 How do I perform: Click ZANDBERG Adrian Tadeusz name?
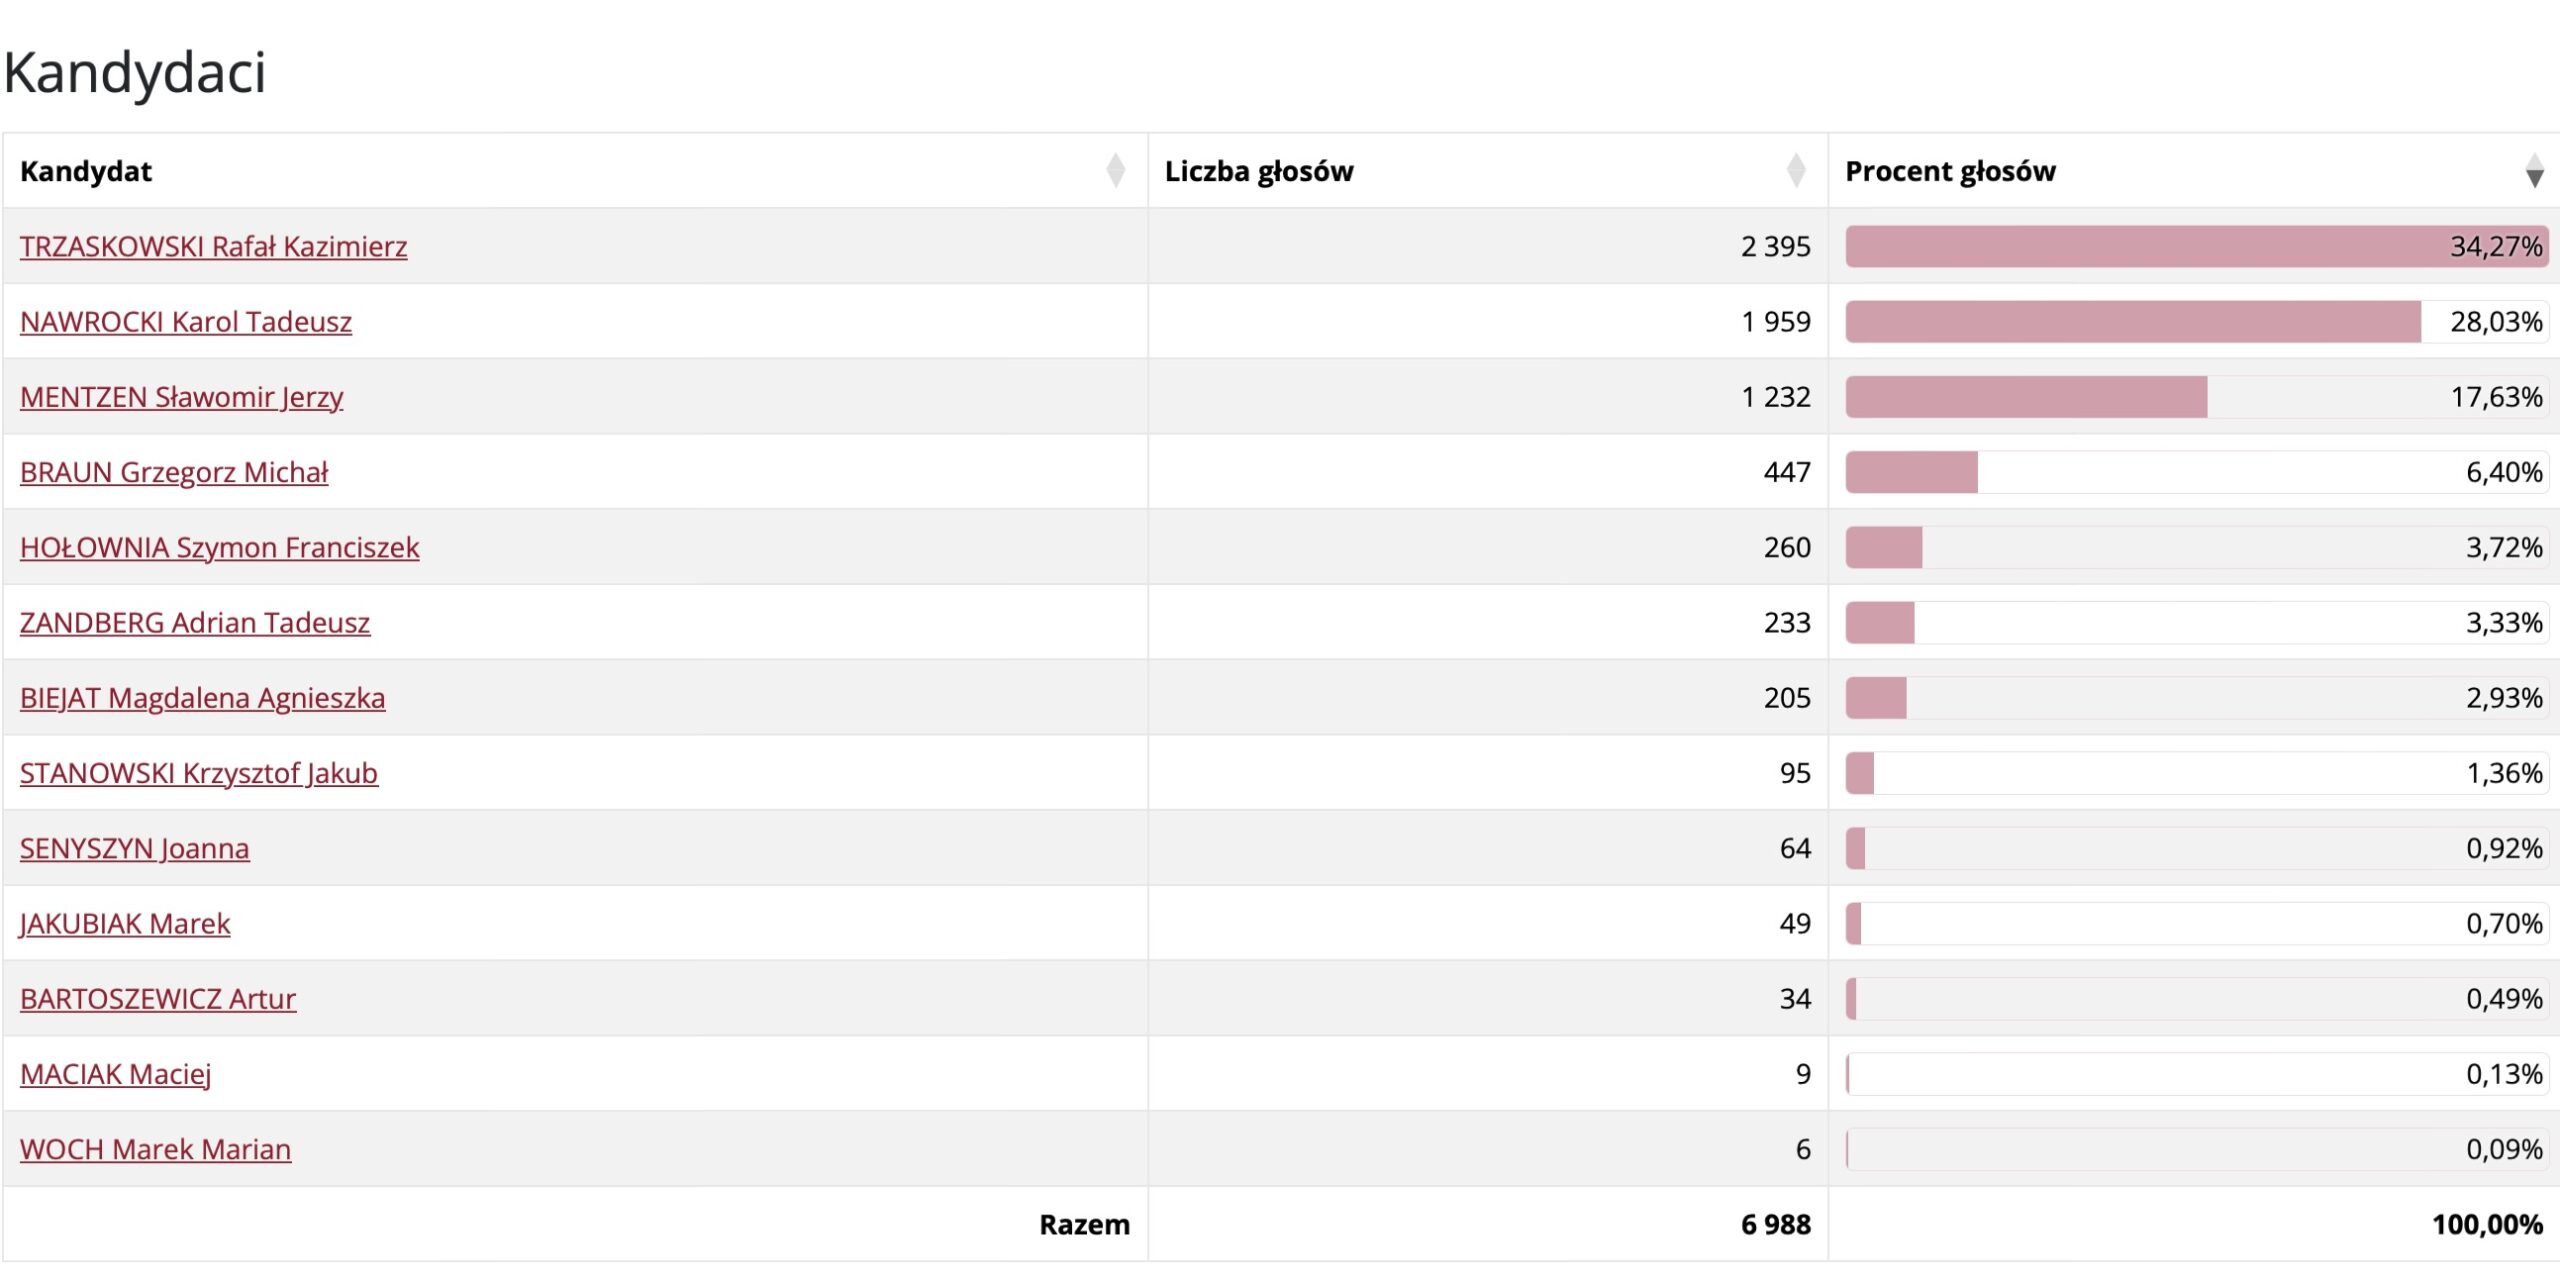point(195,623)
